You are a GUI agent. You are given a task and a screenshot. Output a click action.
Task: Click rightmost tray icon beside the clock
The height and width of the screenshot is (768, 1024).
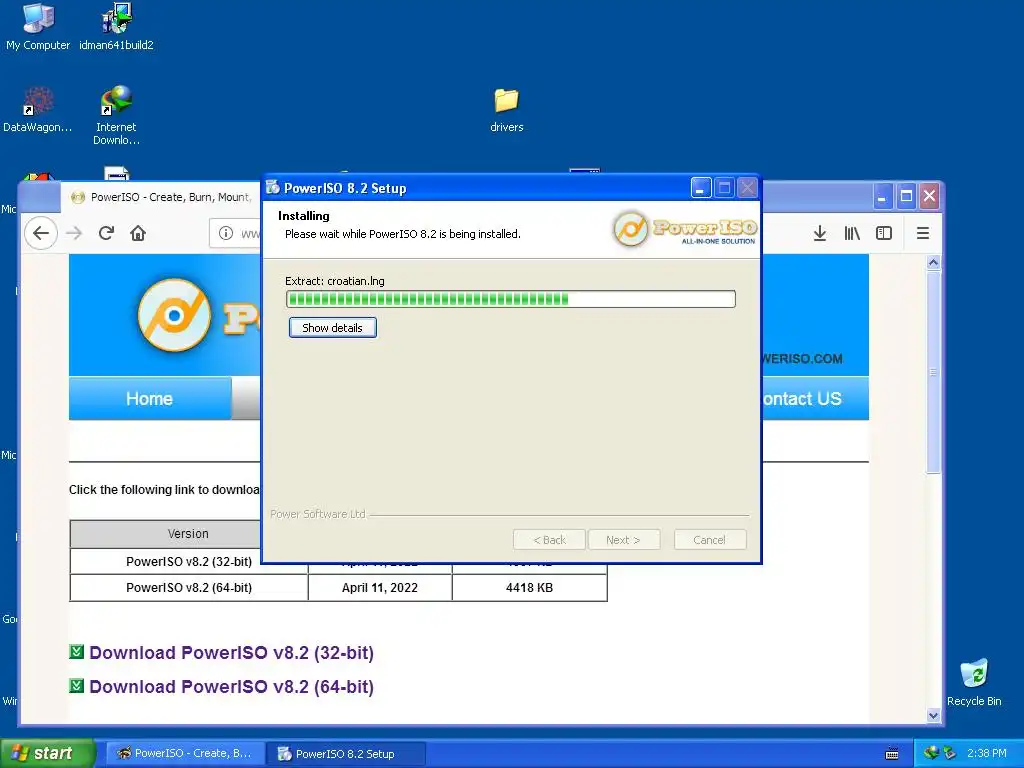click(x=949, y=753)
